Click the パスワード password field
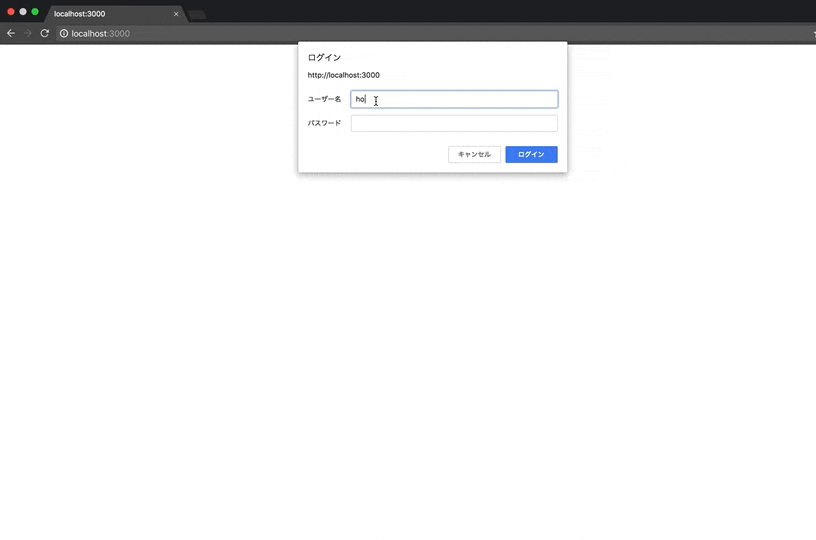This screenshot has width=816, height=540. tap(454, 123)
